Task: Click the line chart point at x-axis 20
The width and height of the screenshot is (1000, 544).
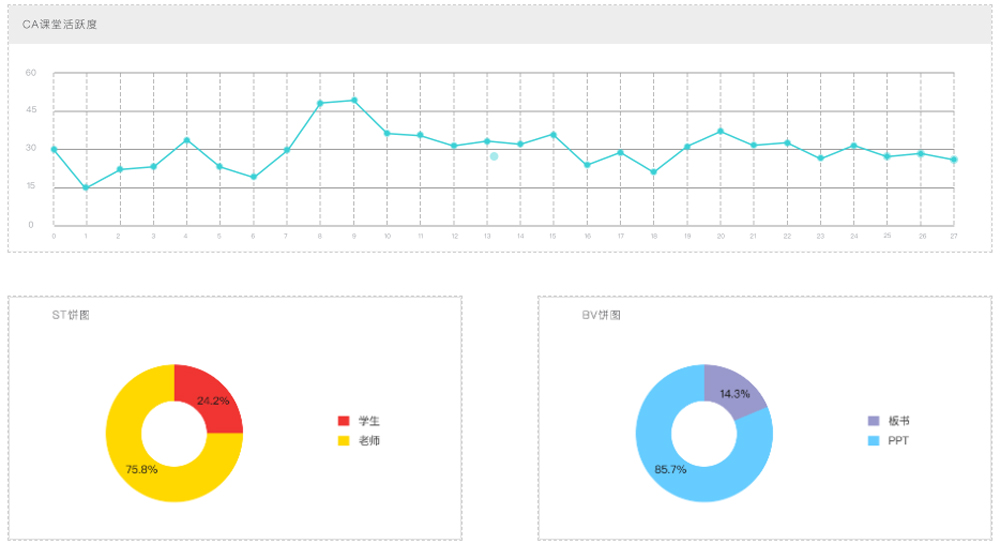Action: pyautogui.click(x=720, y=131)
